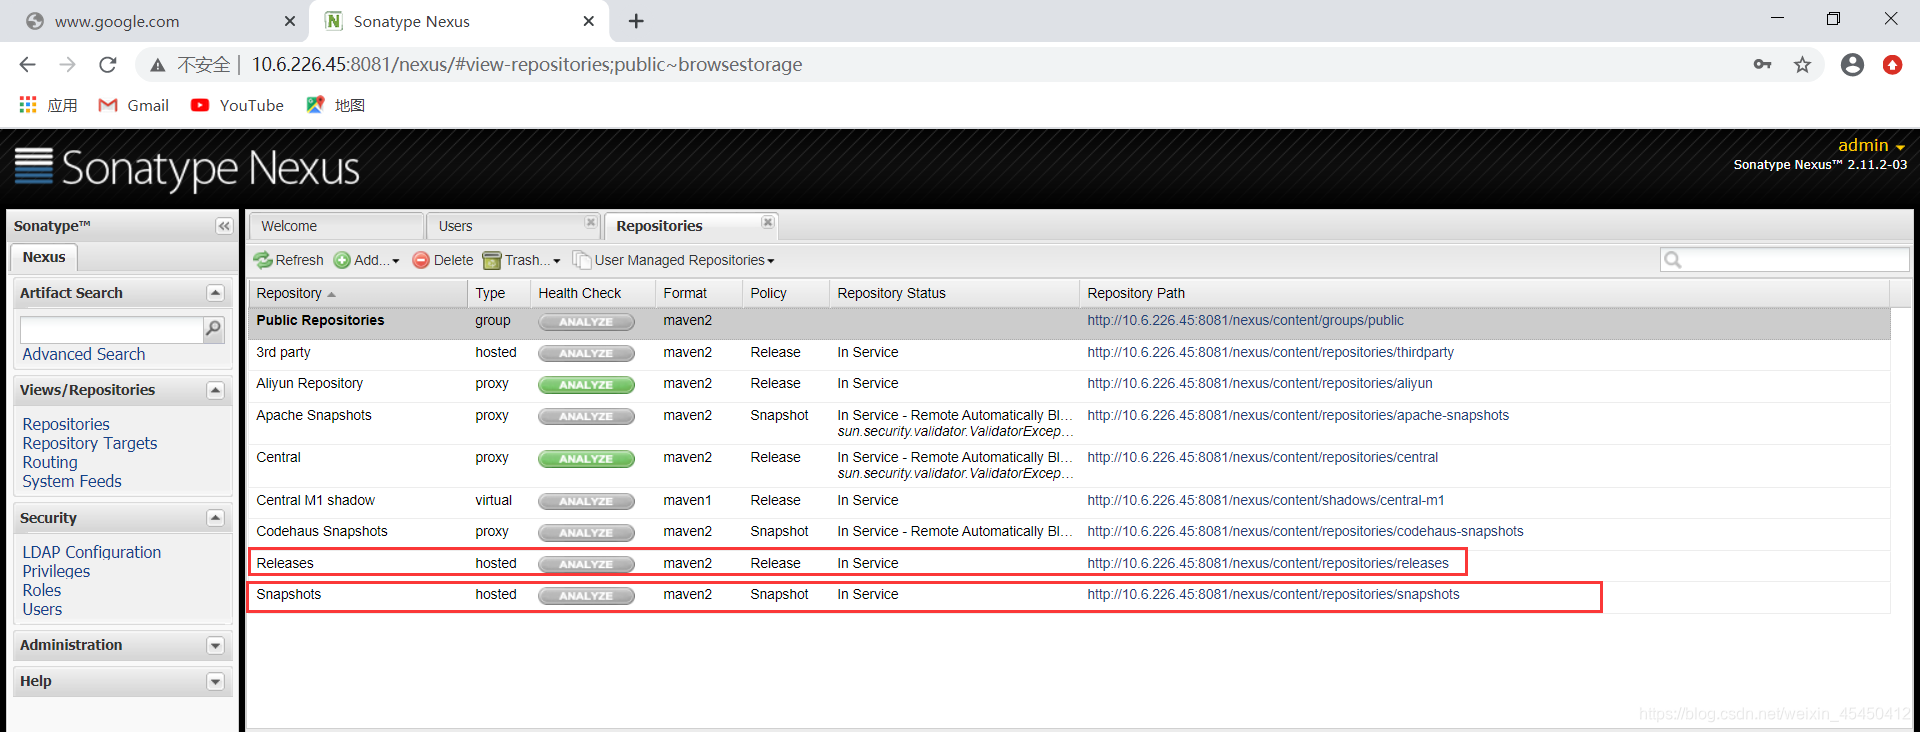Open Roles link in Security

click(x=42, y=590)
